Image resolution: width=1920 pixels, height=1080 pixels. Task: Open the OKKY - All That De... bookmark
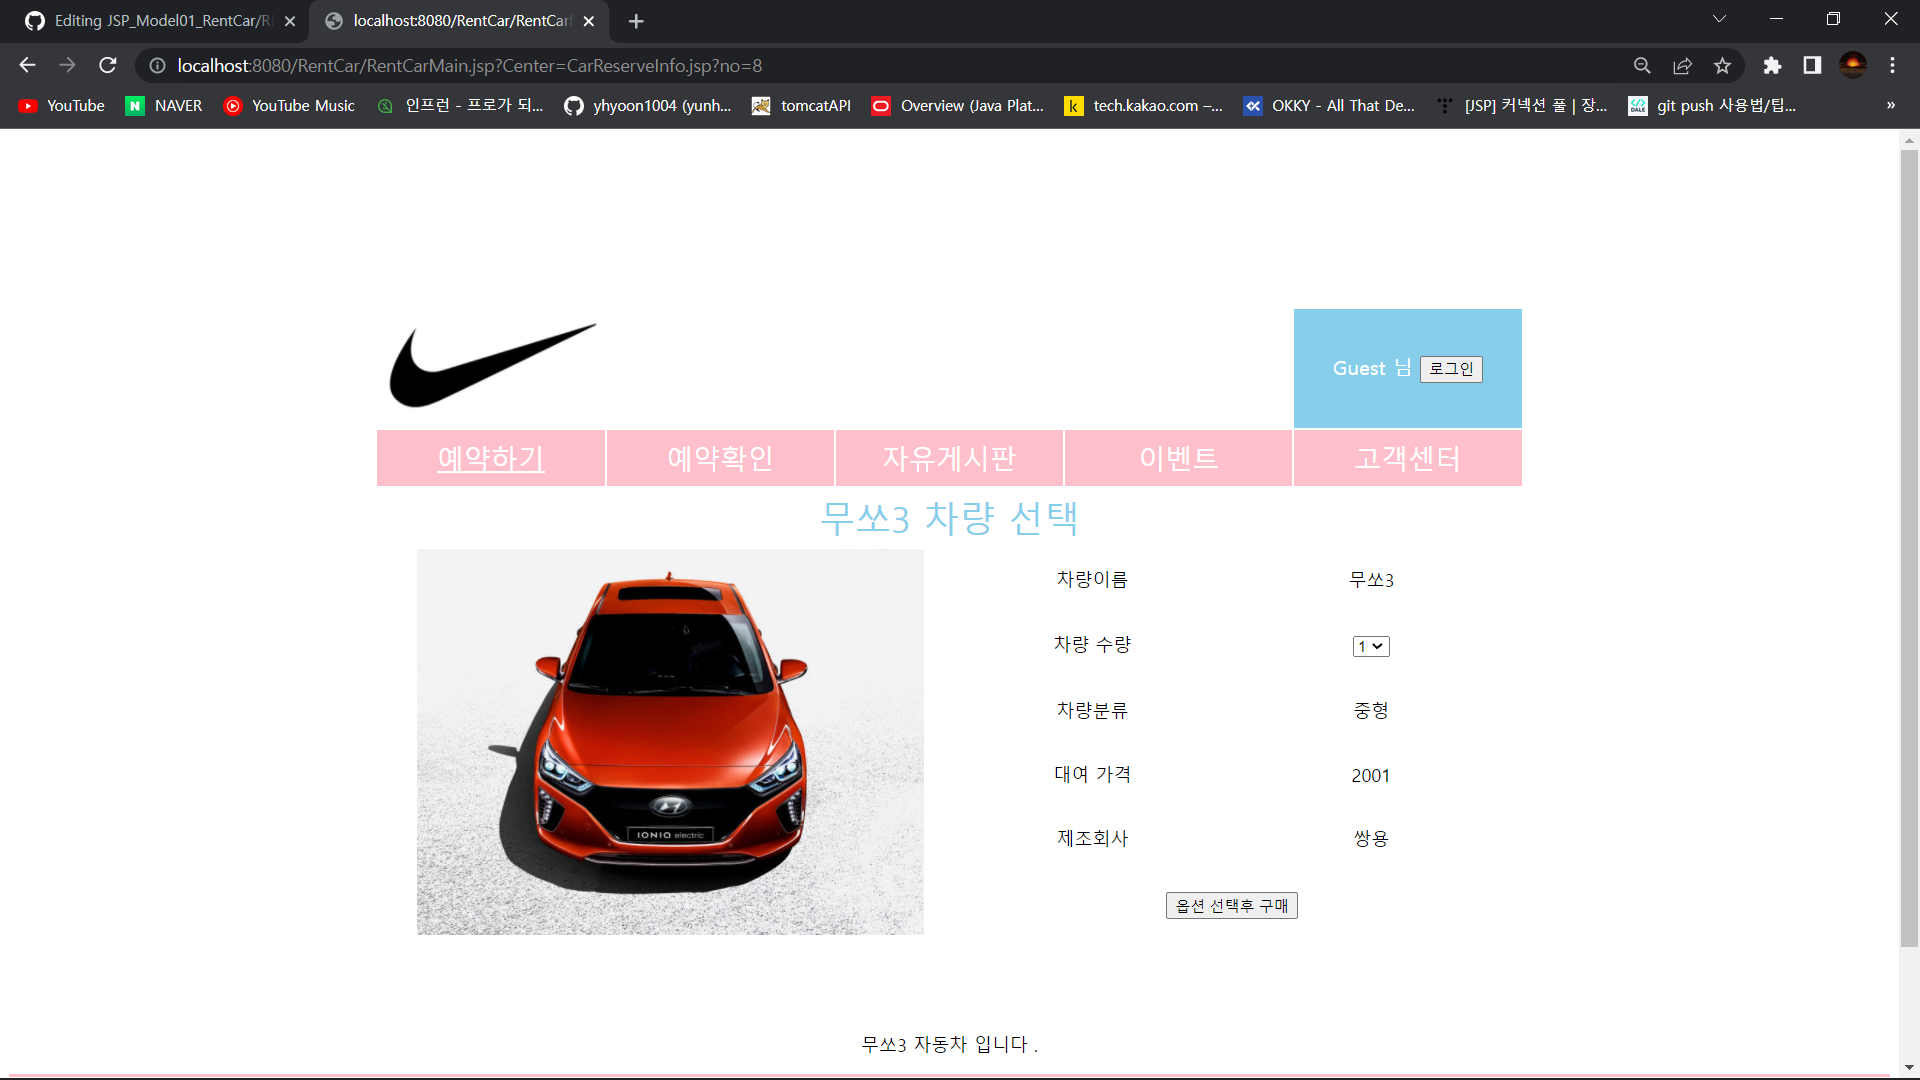[1330, 105]
